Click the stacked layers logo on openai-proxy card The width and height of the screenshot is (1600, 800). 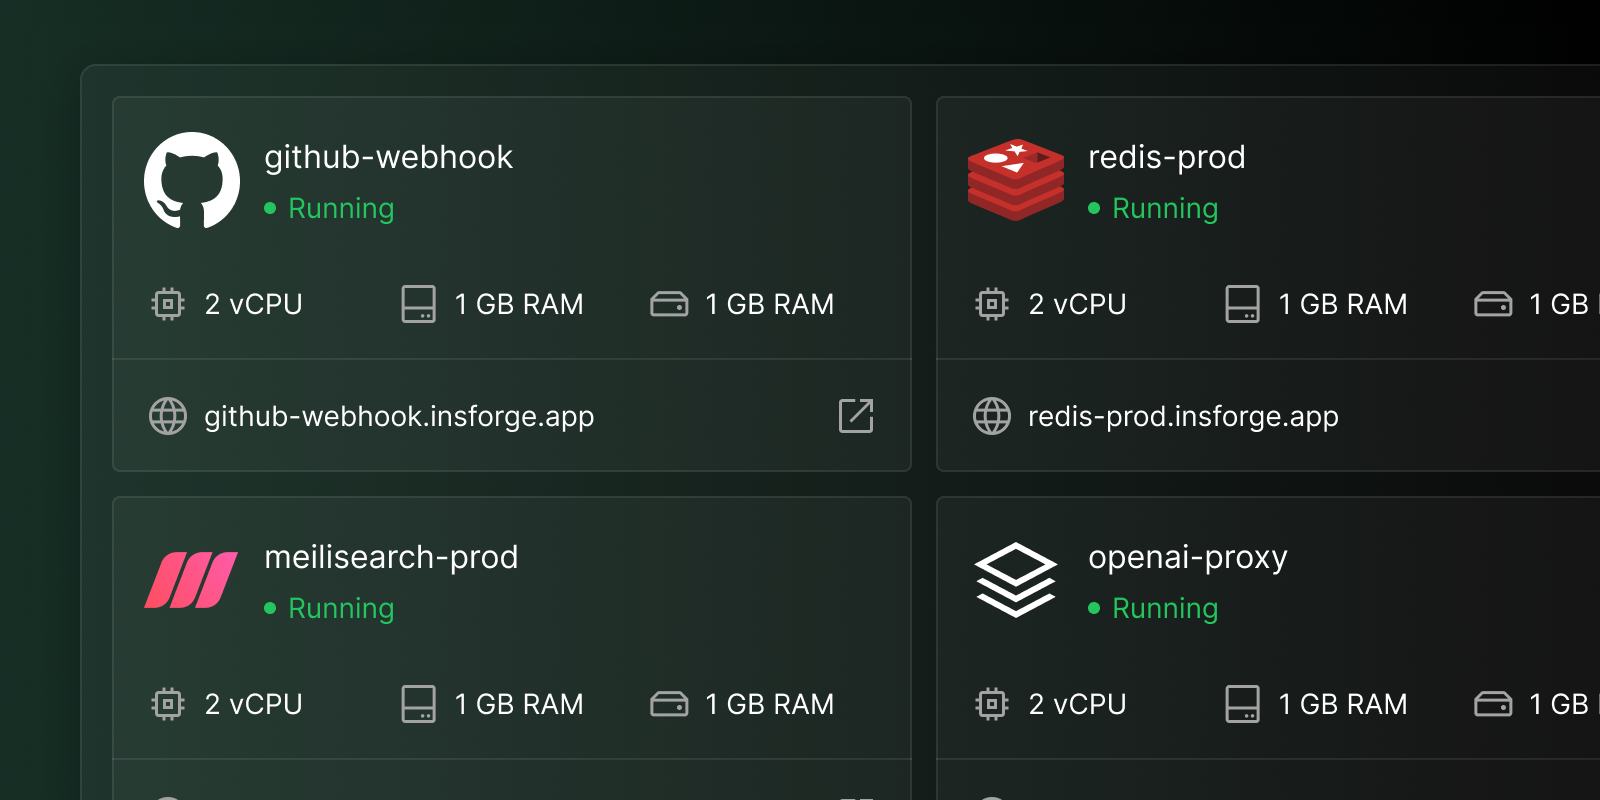(1016, 580)
